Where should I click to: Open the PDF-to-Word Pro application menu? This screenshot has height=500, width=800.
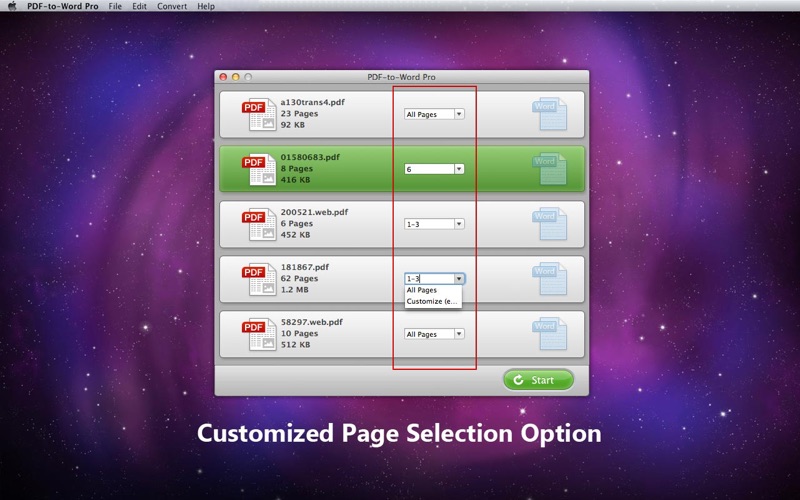[x=63, y=6]
